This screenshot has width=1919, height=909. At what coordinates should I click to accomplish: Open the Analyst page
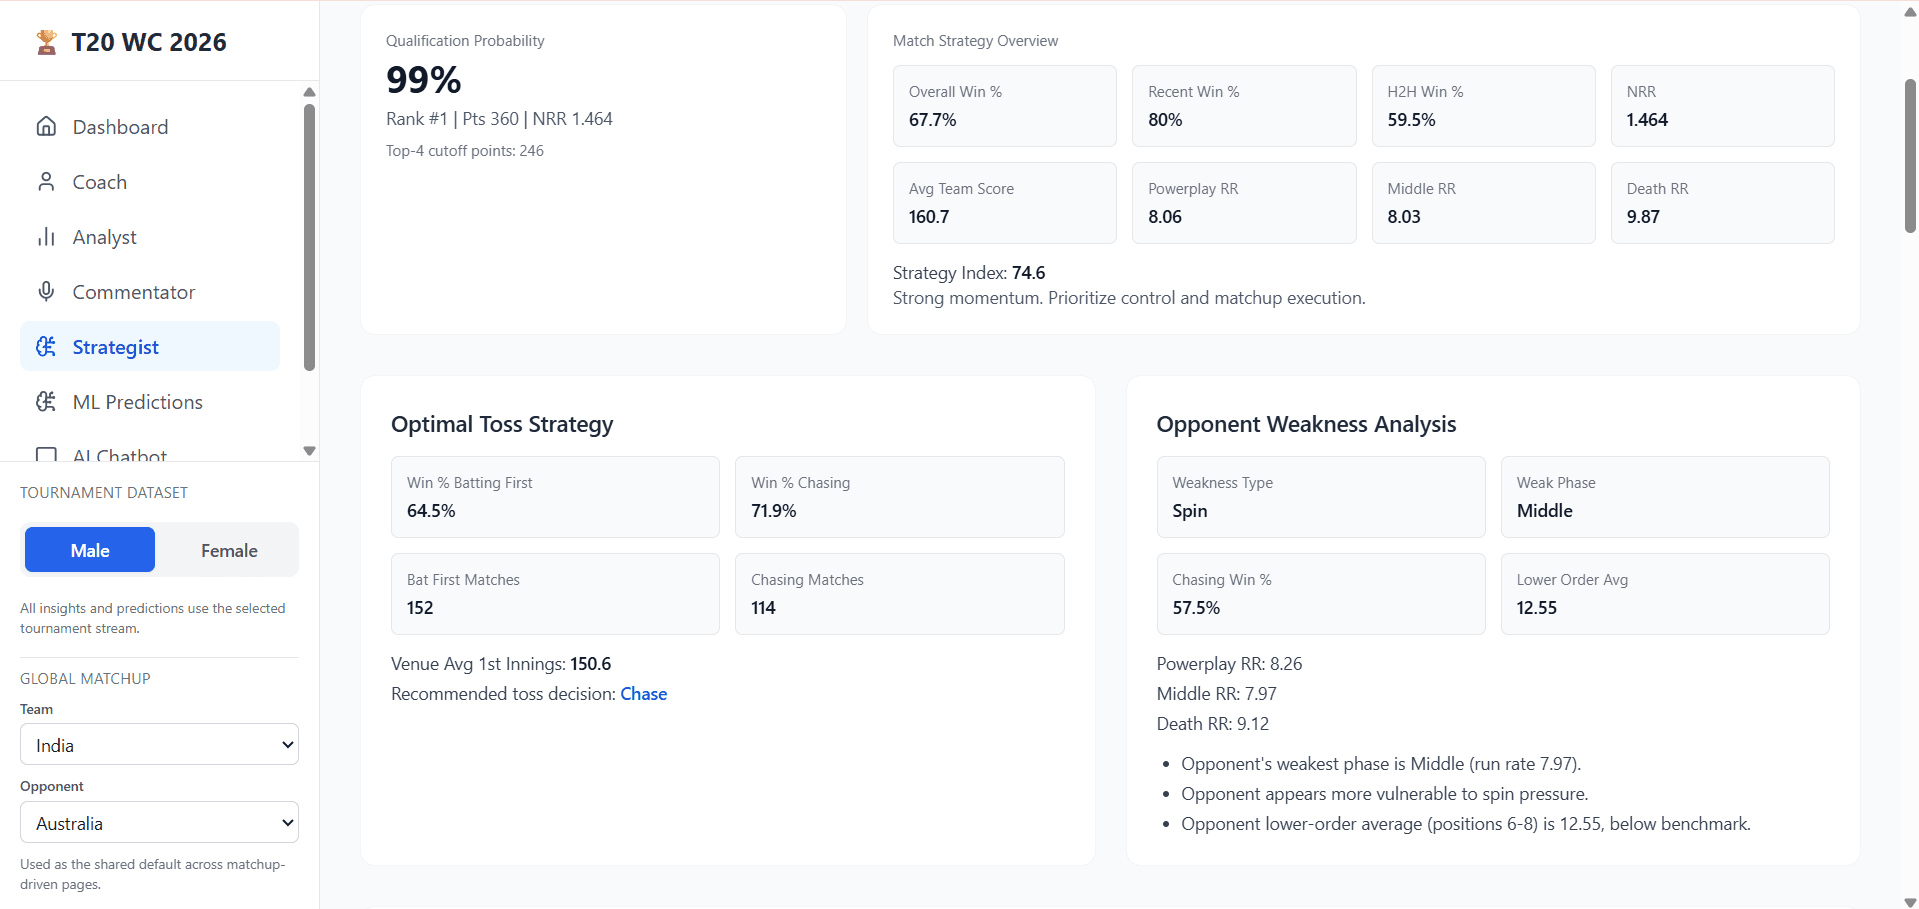click(104, 237)
